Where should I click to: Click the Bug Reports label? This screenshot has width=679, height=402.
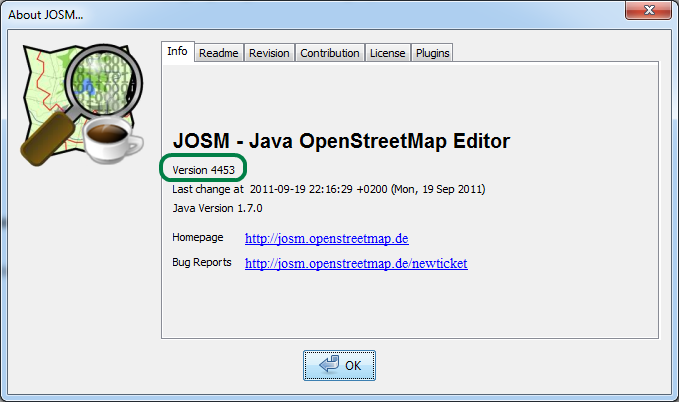coord(202,262)
